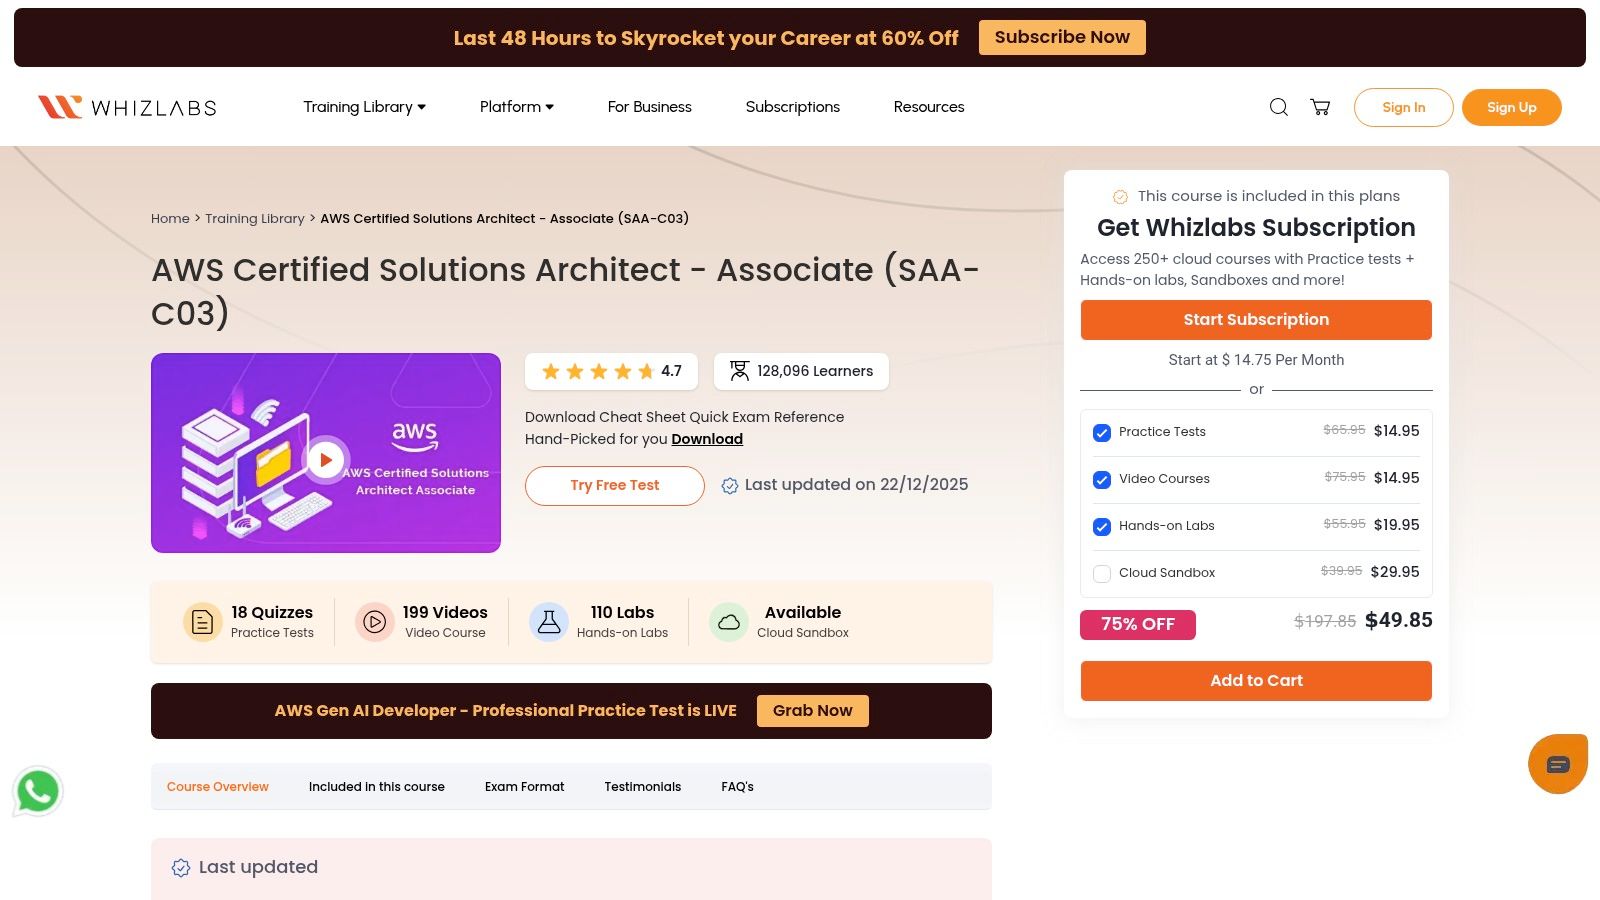Check the Cloud Sandbox checkbox

click(x=1102, y=574)
